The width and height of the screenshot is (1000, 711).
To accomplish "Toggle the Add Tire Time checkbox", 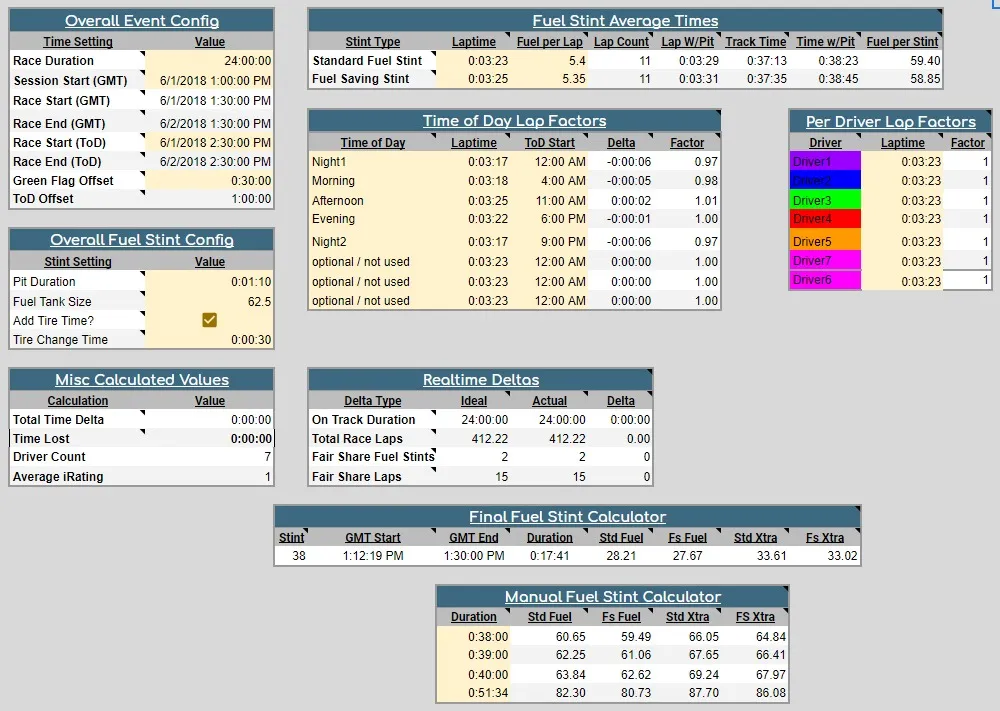I will pos(210,320).
